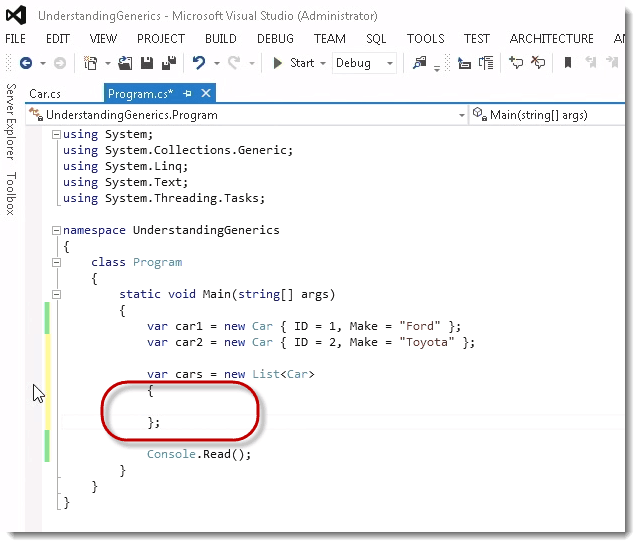The height and width of the screenshot is (547, 640).
Task: Open the DEBUG menu
Action: pyautogui.click(x=275, y=39)
